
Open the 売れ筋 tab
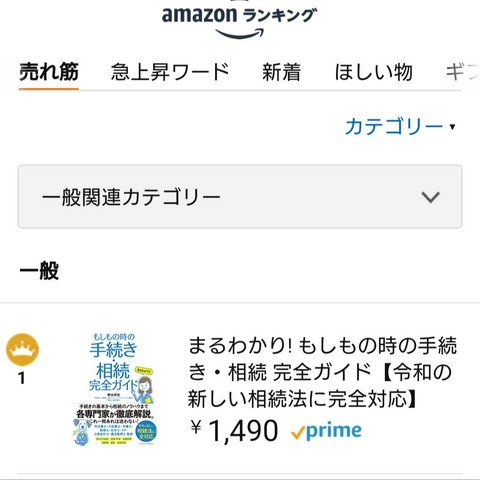(49, 72)
